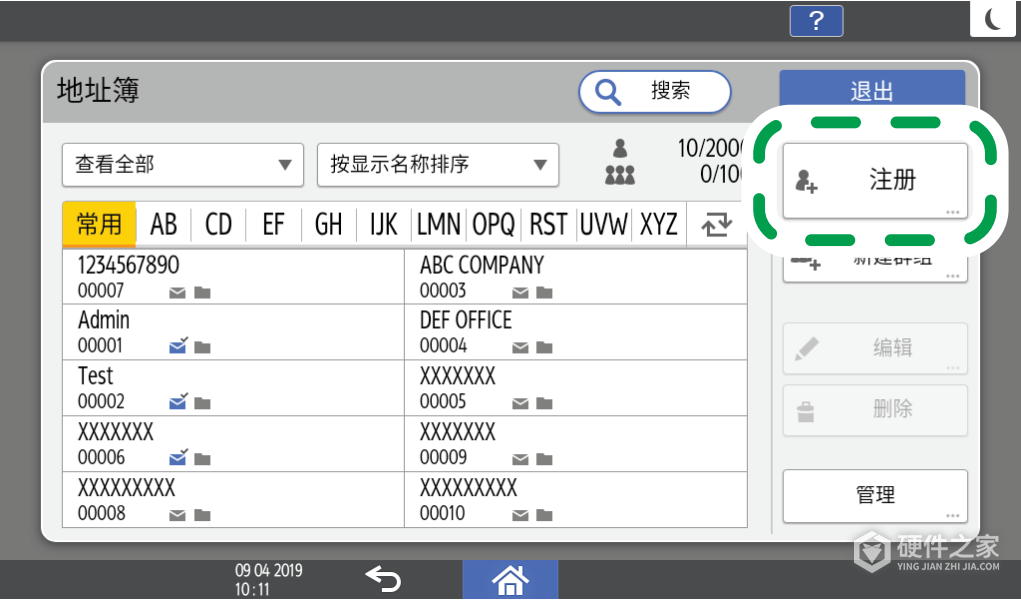
Task: Tap the blue email icon on Admin row
Action: 178,346
